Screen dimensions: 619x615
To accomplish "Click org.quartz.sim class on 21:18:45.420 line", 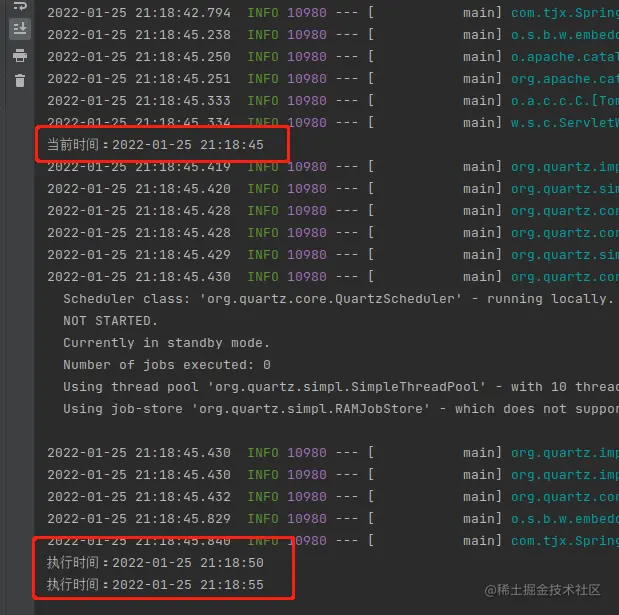I will (x=565, y=189).
